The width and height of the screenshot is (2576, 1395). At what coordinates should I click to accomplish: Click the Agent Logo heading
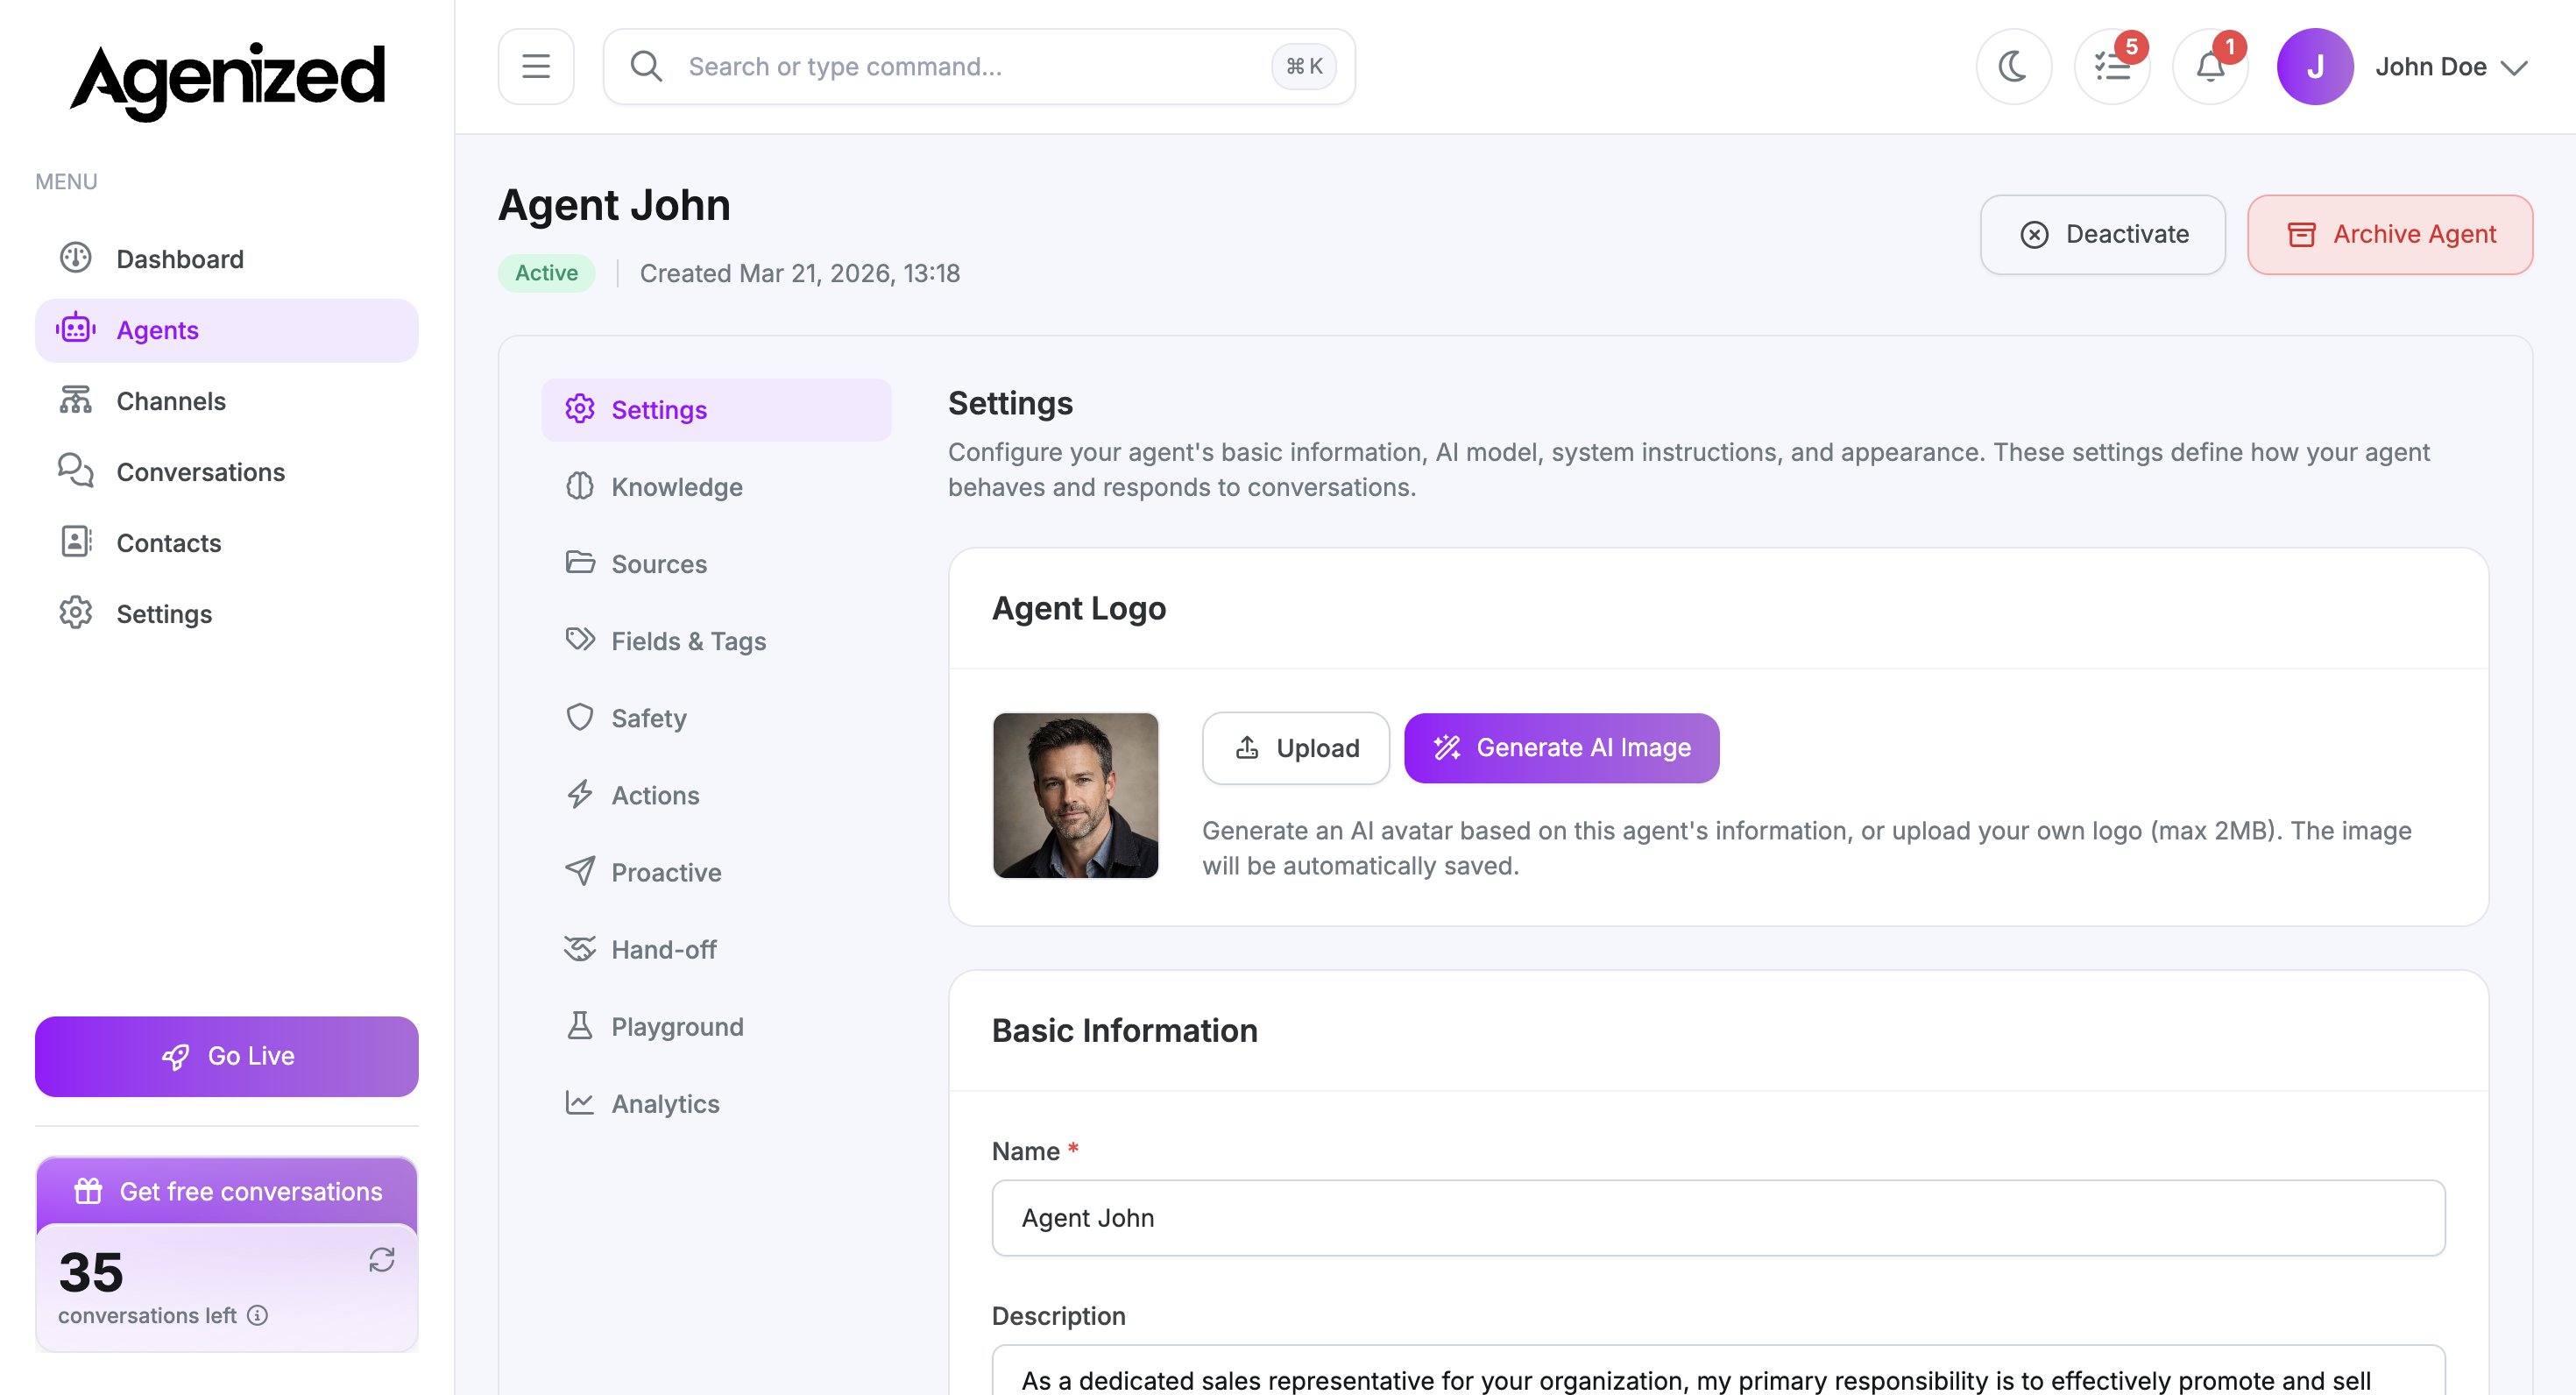pos(1078,609)
